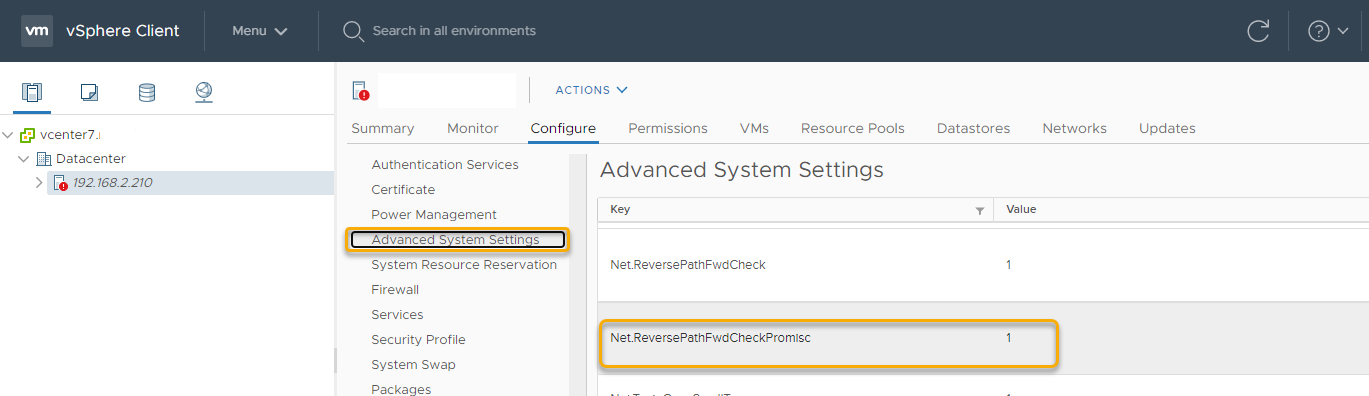Switch to the Datastores tab

973,128
